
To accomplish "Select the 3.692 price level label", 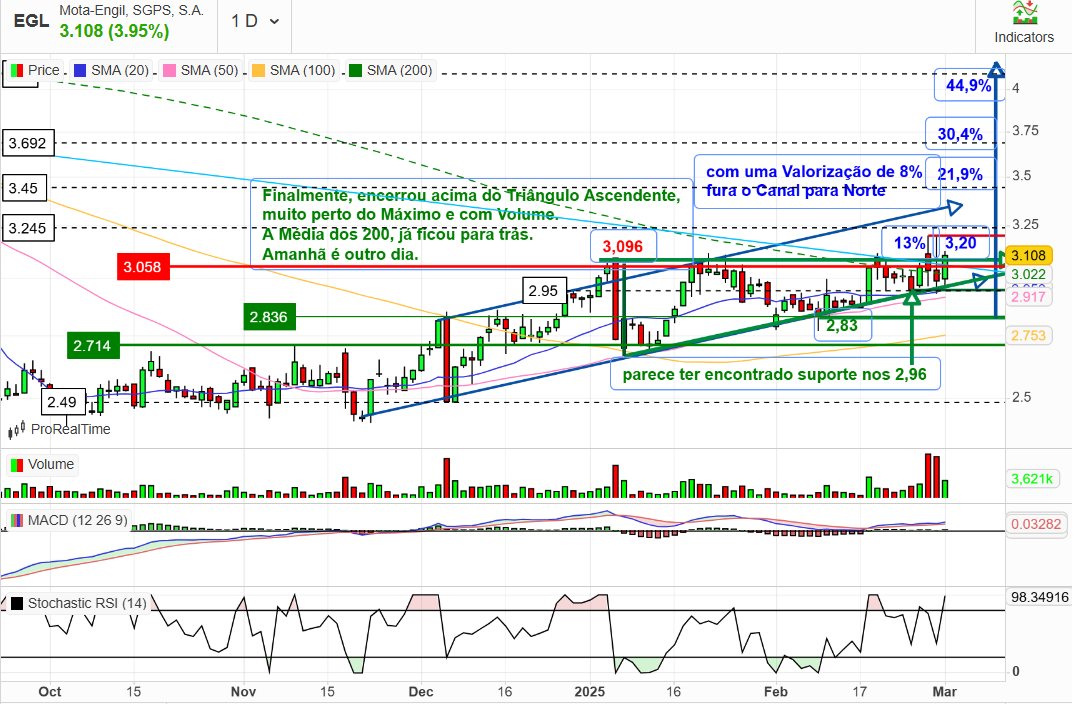I will click(x=27, y=143).
